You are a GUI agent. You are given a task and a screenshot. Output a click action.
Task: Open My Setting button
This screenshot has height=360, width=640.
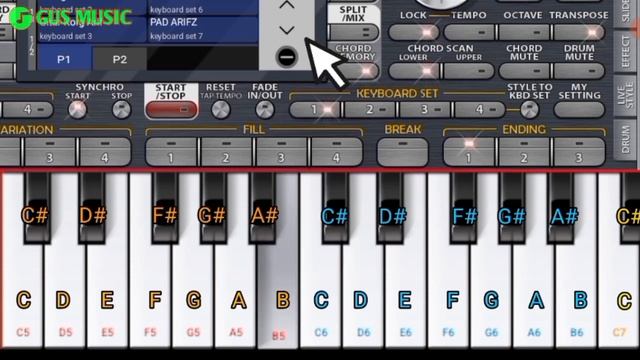point(579,109)
